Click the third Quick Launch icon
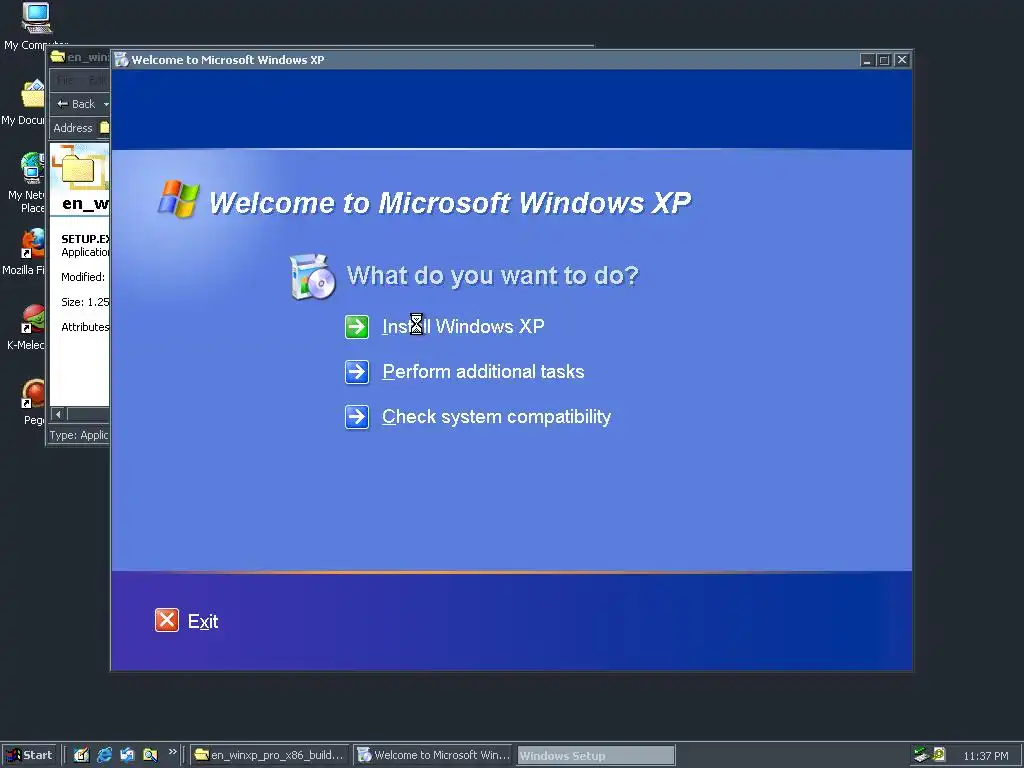 click(127, 755)
